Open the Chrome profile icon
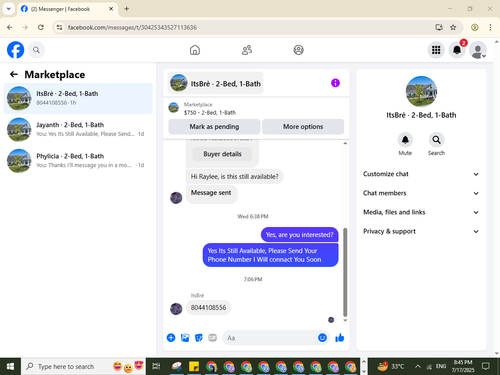Image resolution: width=500 pixels, height=375 pixels. (x=475, y=27)
